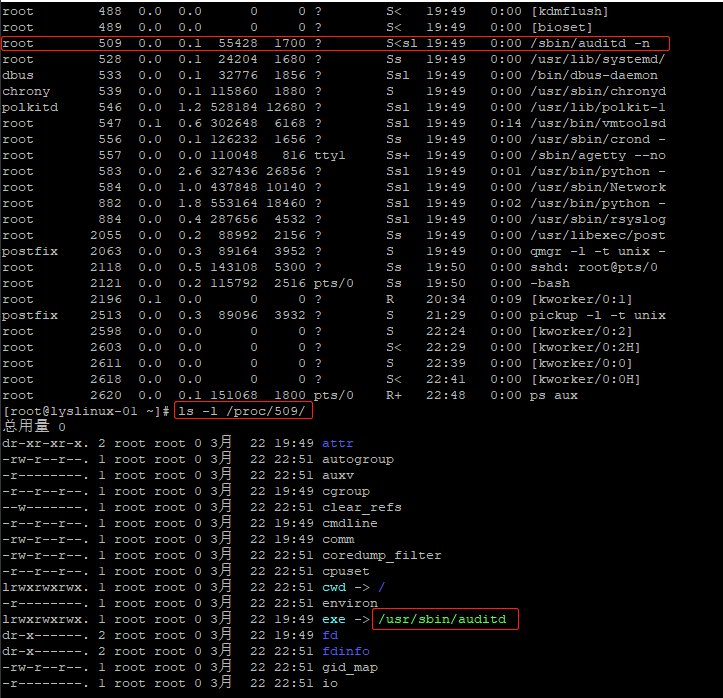Click the [kworker/0:2] process name

(581, 331)
